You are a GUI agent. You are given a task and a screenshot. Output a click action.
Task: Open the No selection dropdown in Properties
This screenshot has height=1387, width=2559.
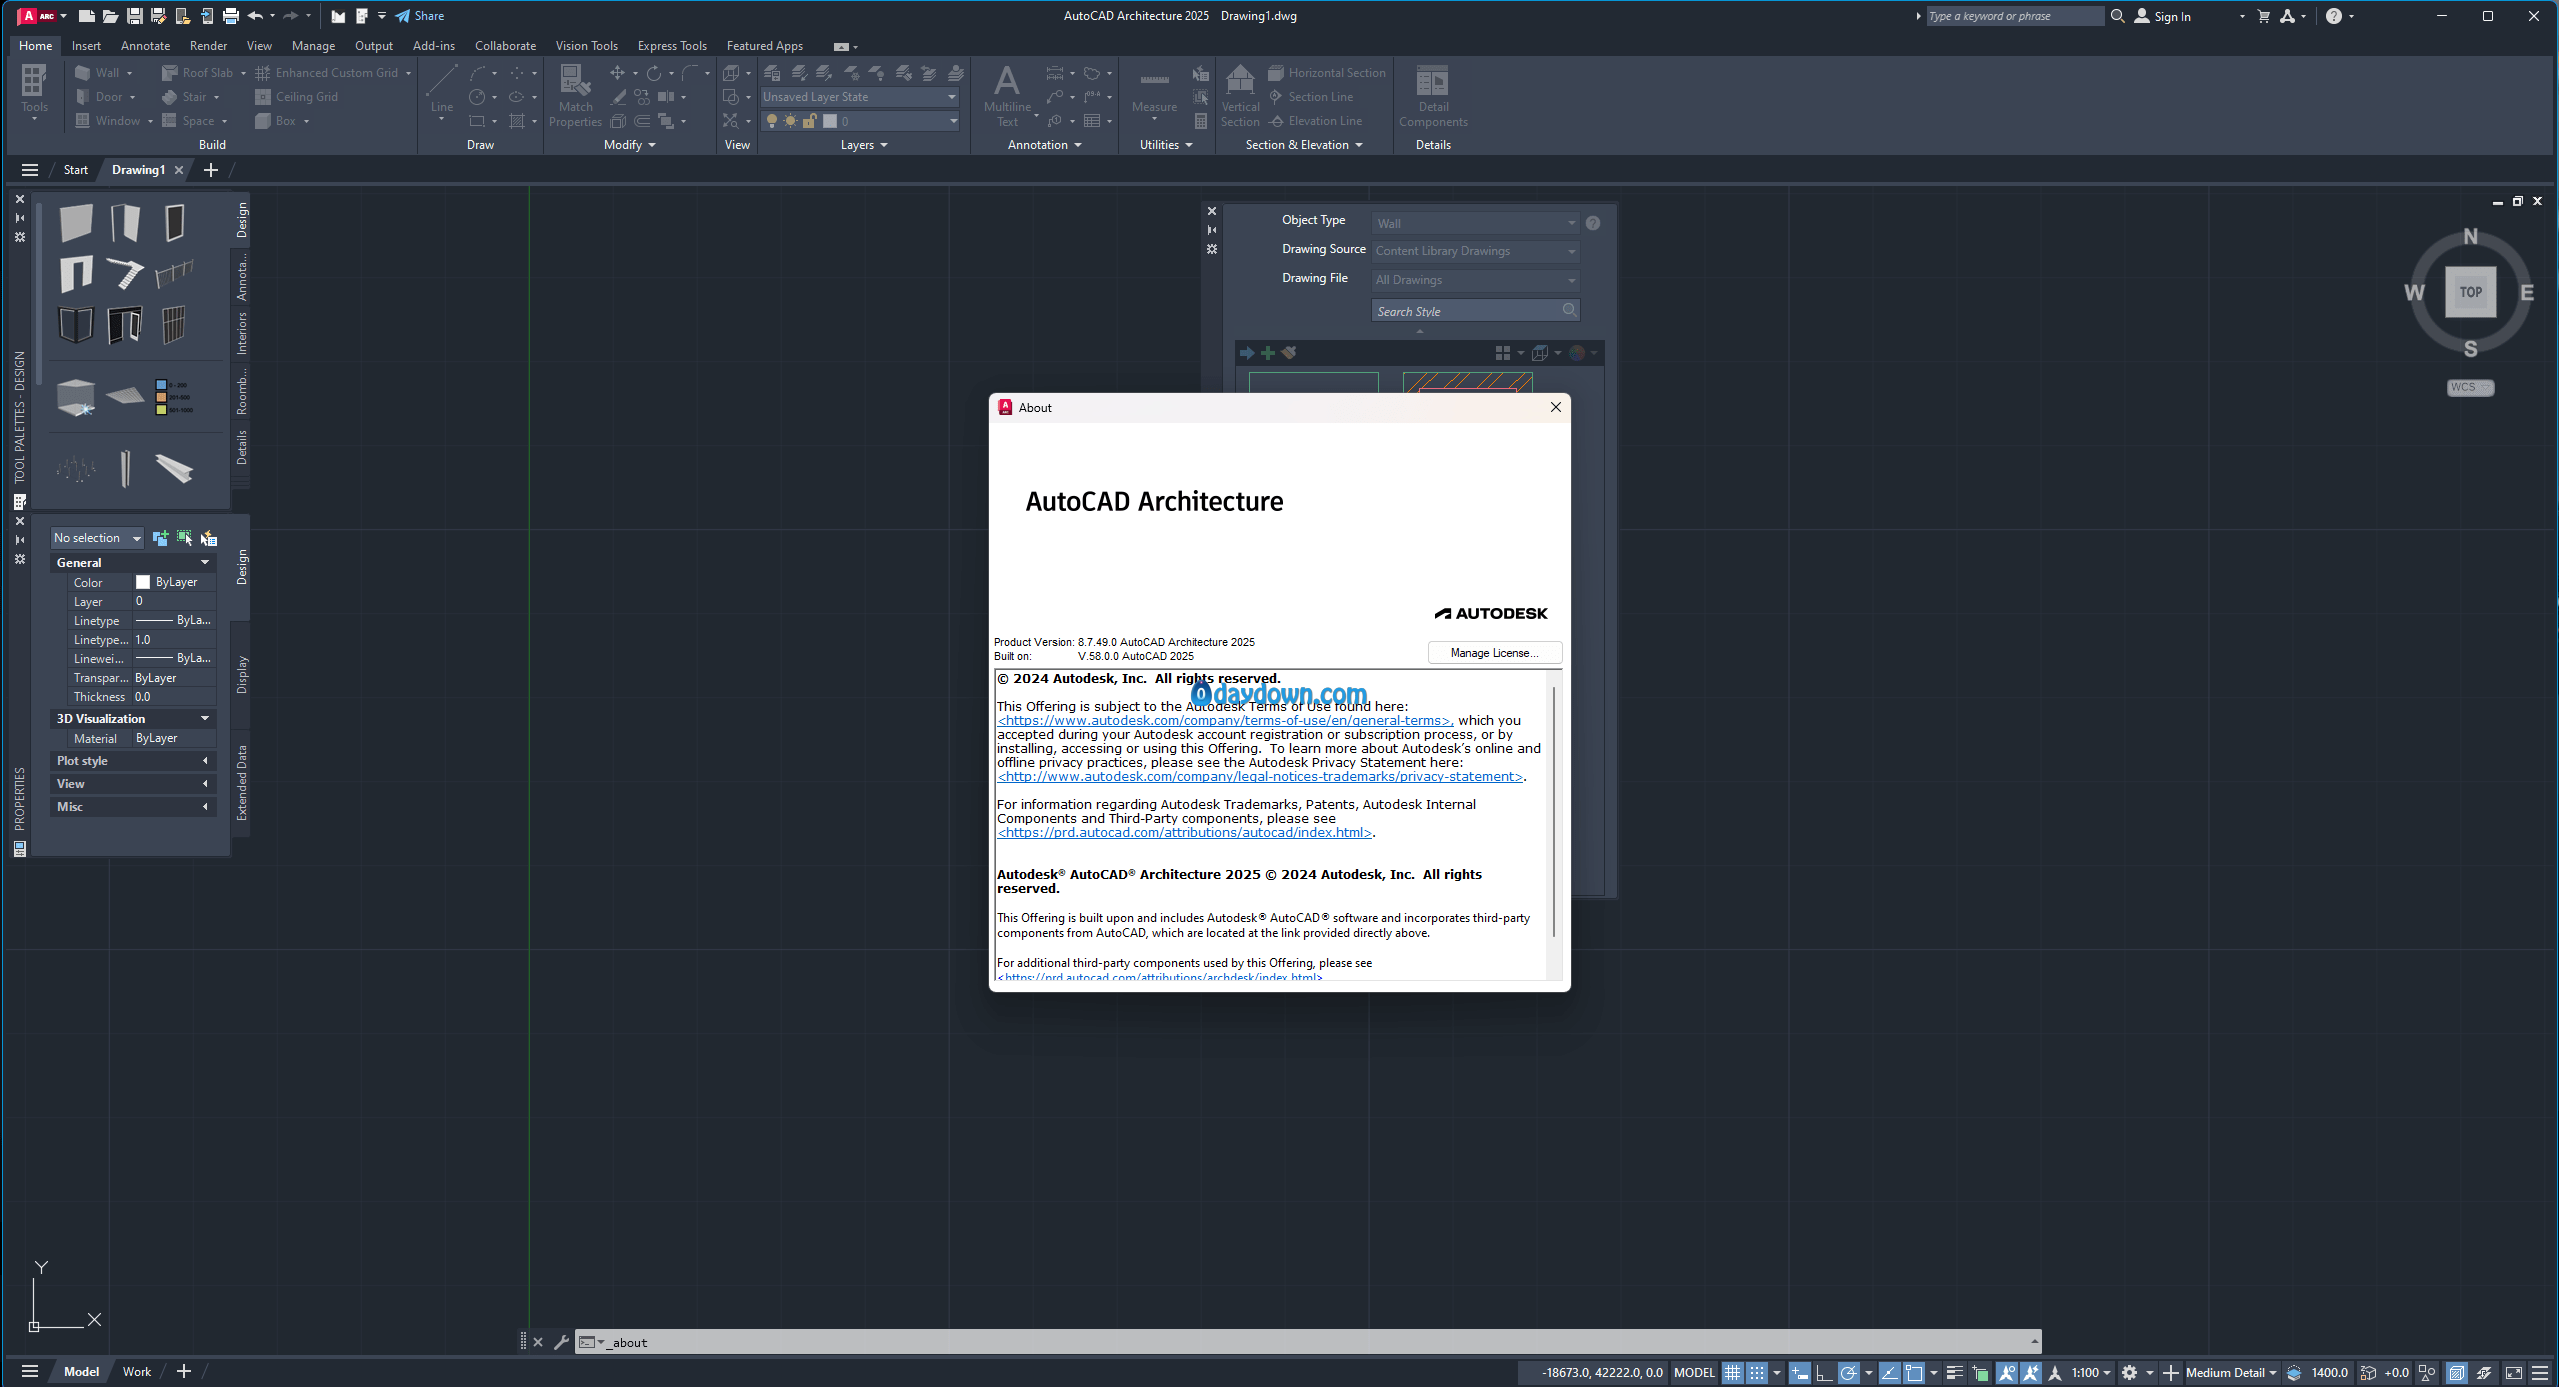point(97,538)
